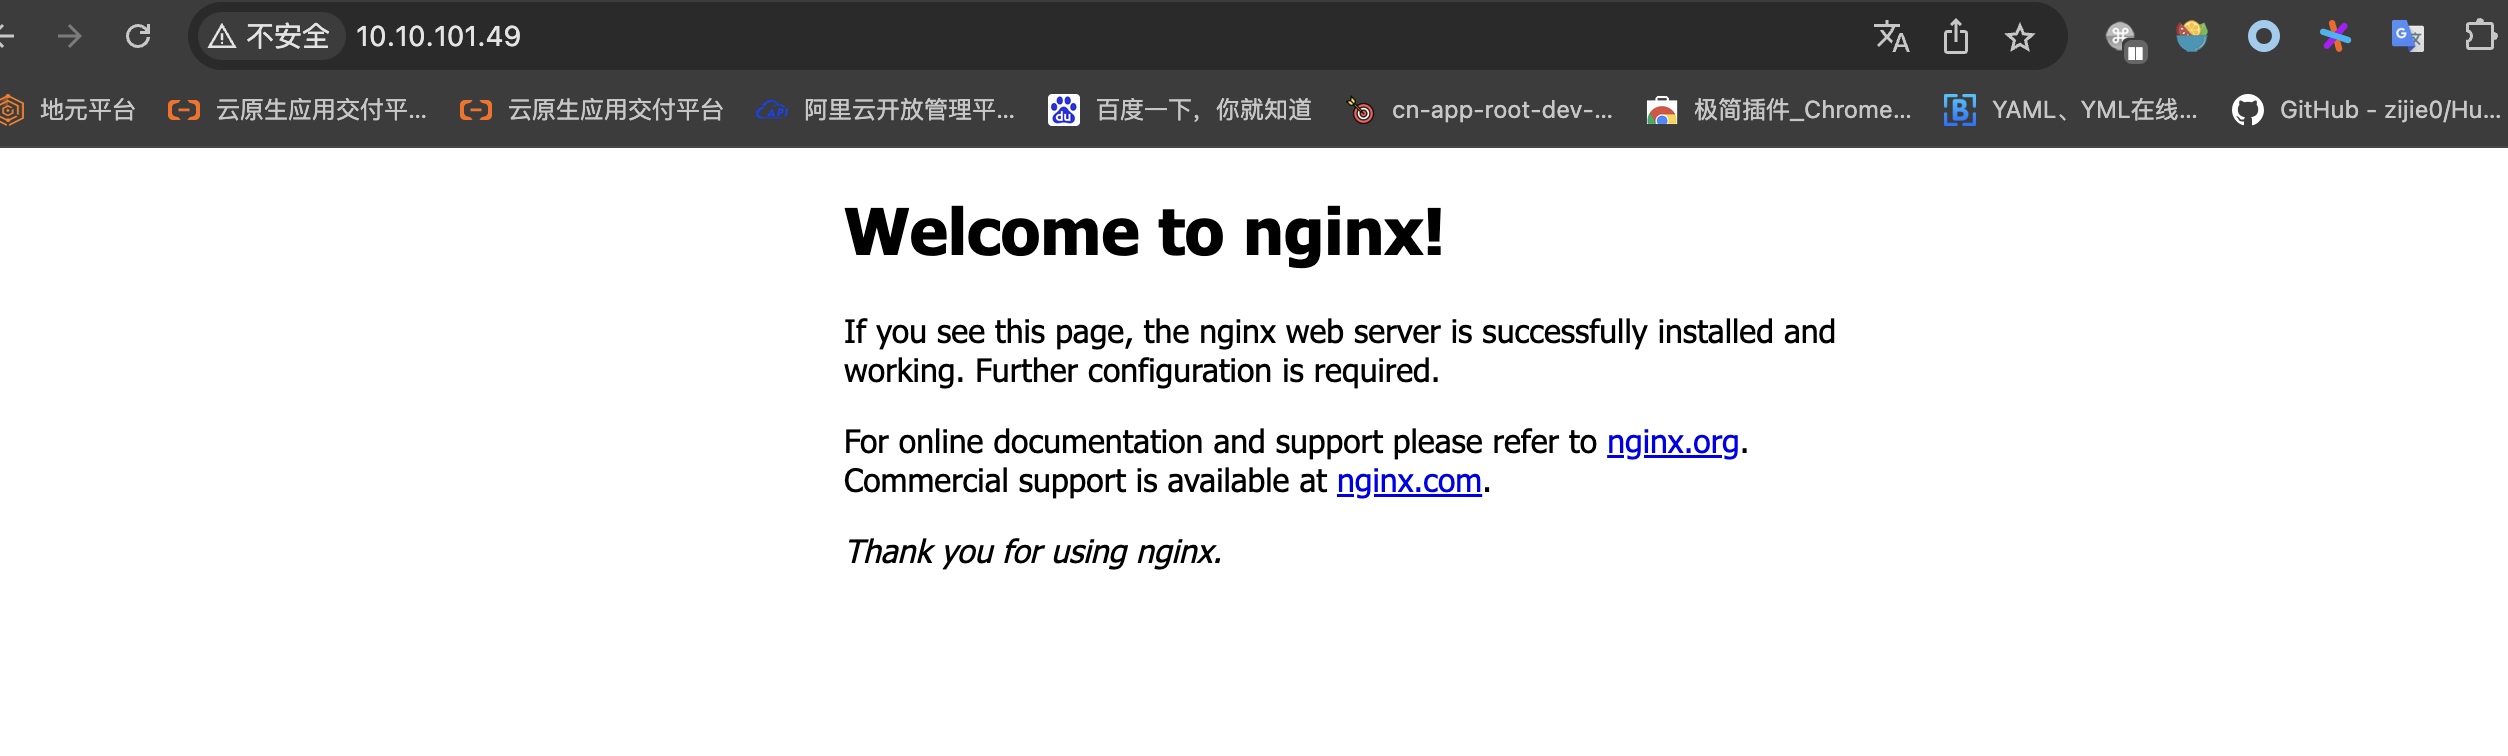The height and width of the screenshot is (756, 2508).
Task: Follow the nginx.org documentation link
Action: pyautogui.click(x=1672, y=442)
